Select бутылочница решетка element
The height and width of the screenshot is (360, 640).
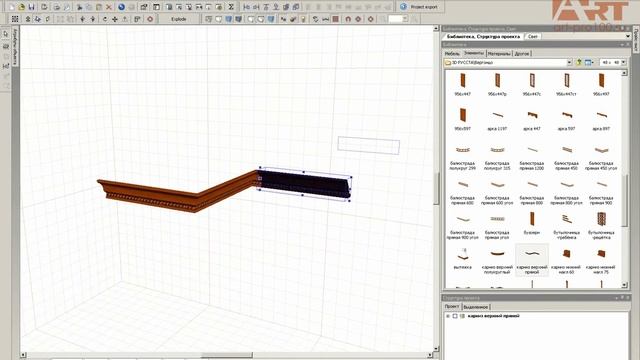601,226
